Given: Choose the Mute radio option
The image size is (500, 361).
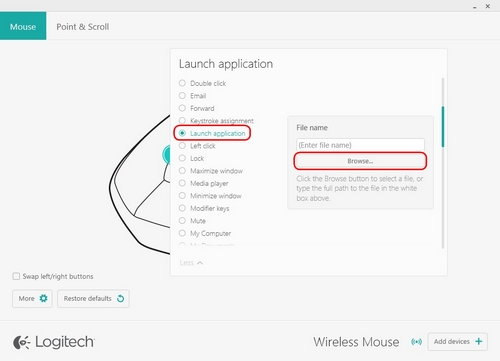Looking at the screenshot, I should click(182, 221).
